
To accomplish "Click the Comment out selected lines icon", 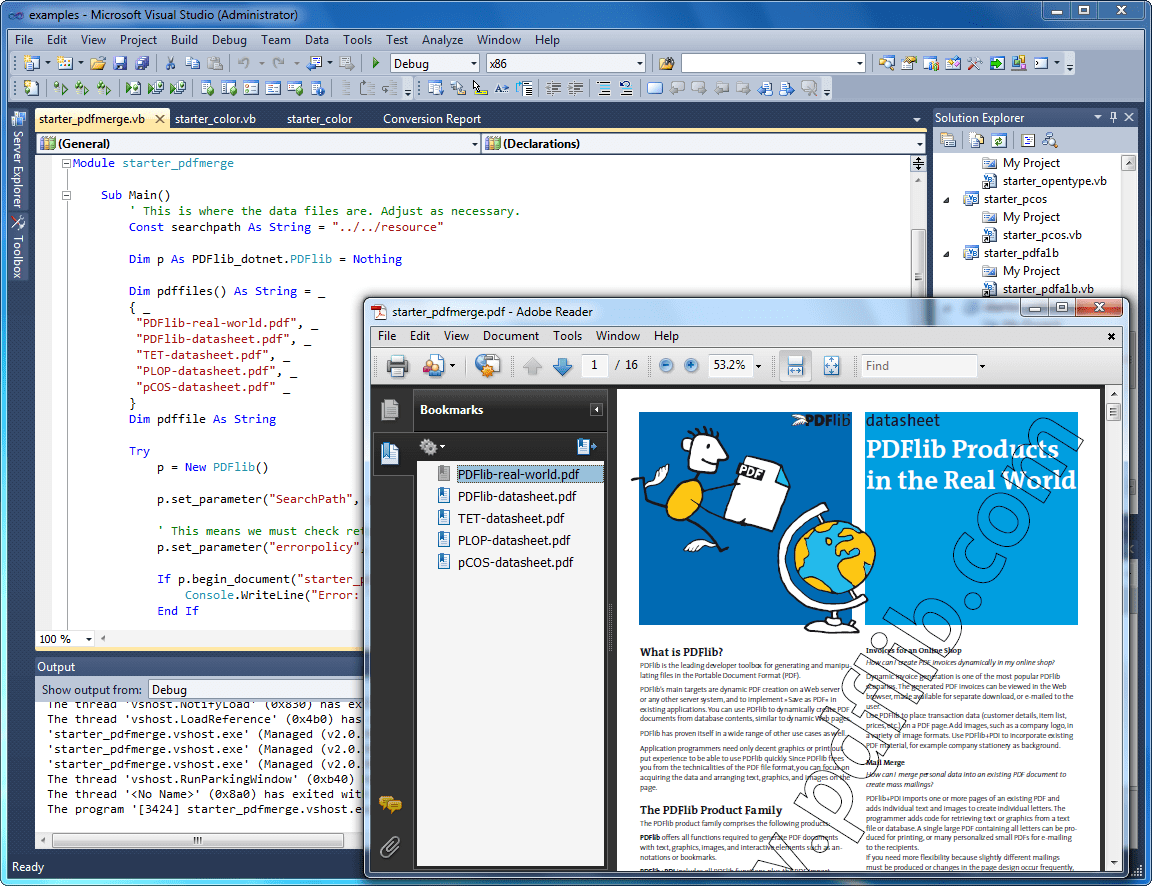I will 603,89.
